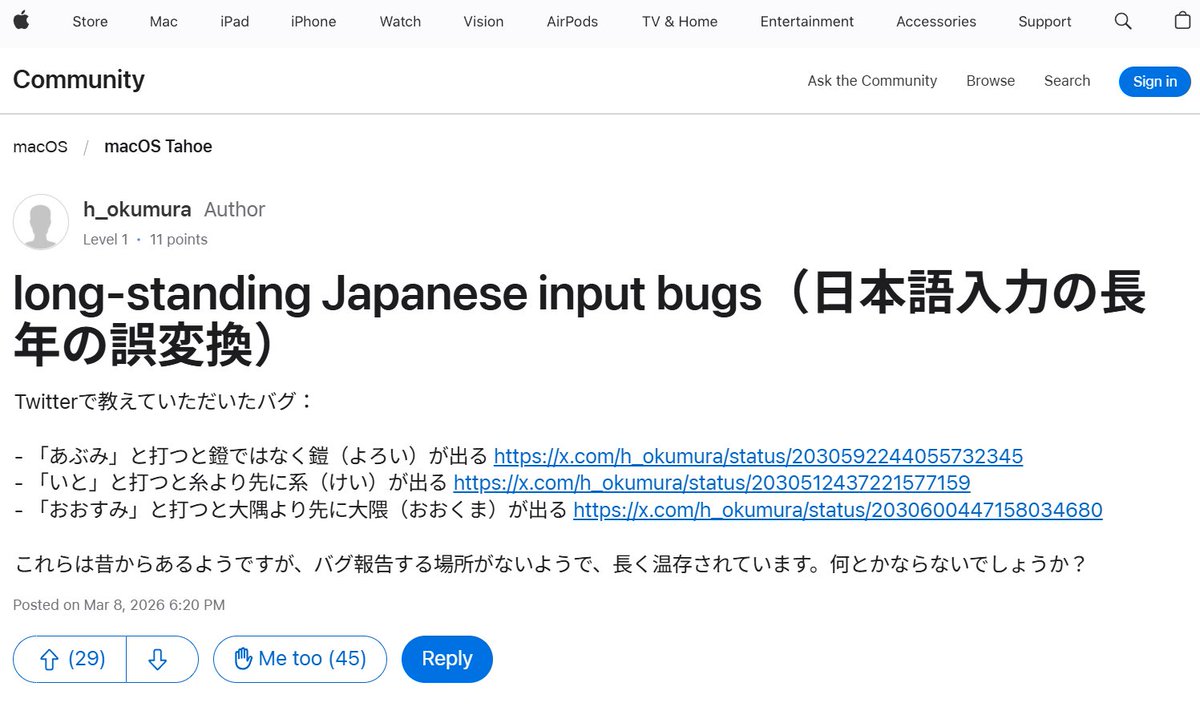The image size is (1200, 719).
Task: Open the AirPods menu
Action: (x=573, y=21)
